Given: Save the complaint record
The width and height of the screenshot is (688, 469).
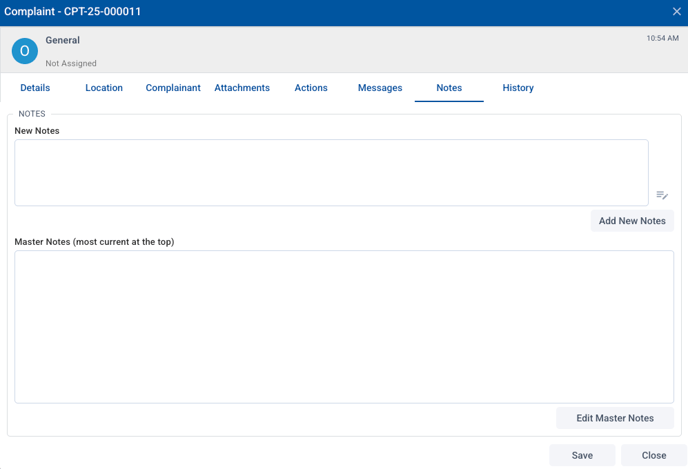Looking at the screenshot, I should pyautogui.click(x=582, y=455).
